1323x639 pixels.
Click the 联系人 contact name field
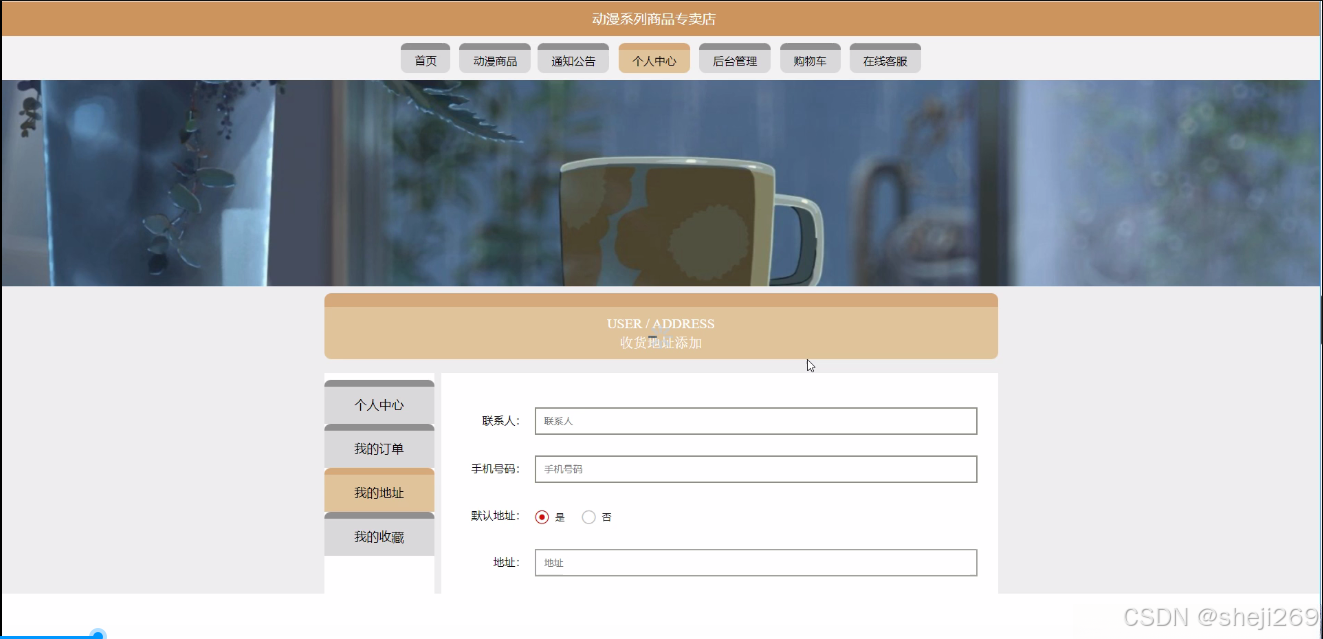(755, 421)
